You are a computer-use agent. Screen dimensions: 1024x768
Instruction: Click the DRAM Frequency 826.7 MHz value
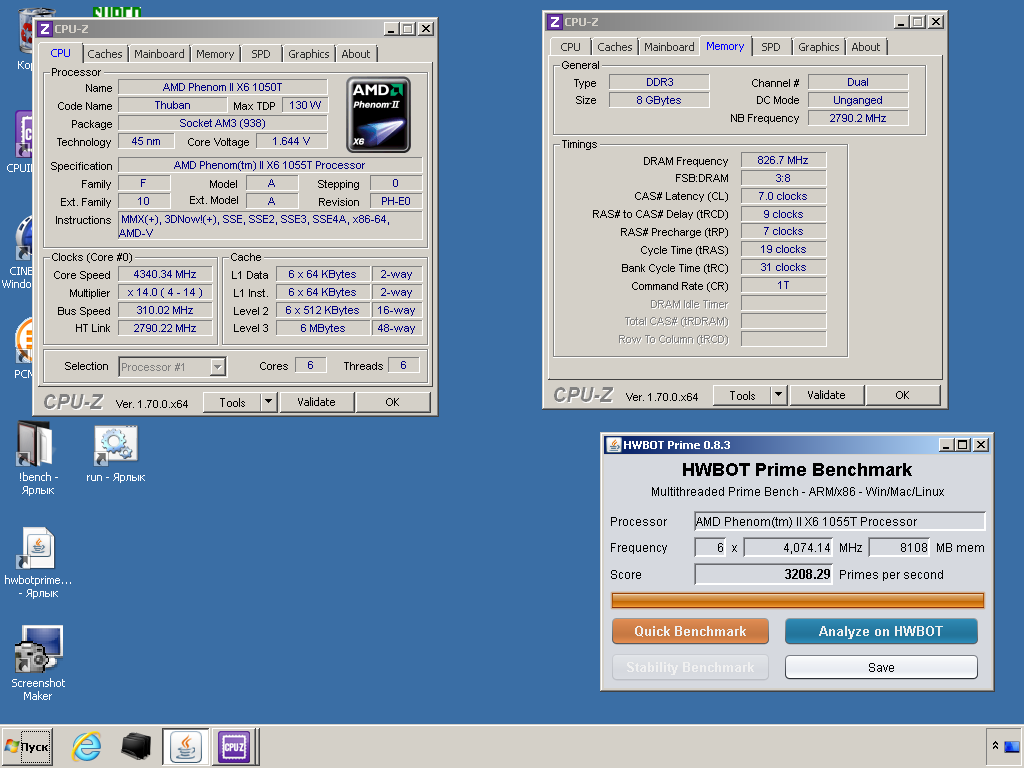(x=783, y=160)
